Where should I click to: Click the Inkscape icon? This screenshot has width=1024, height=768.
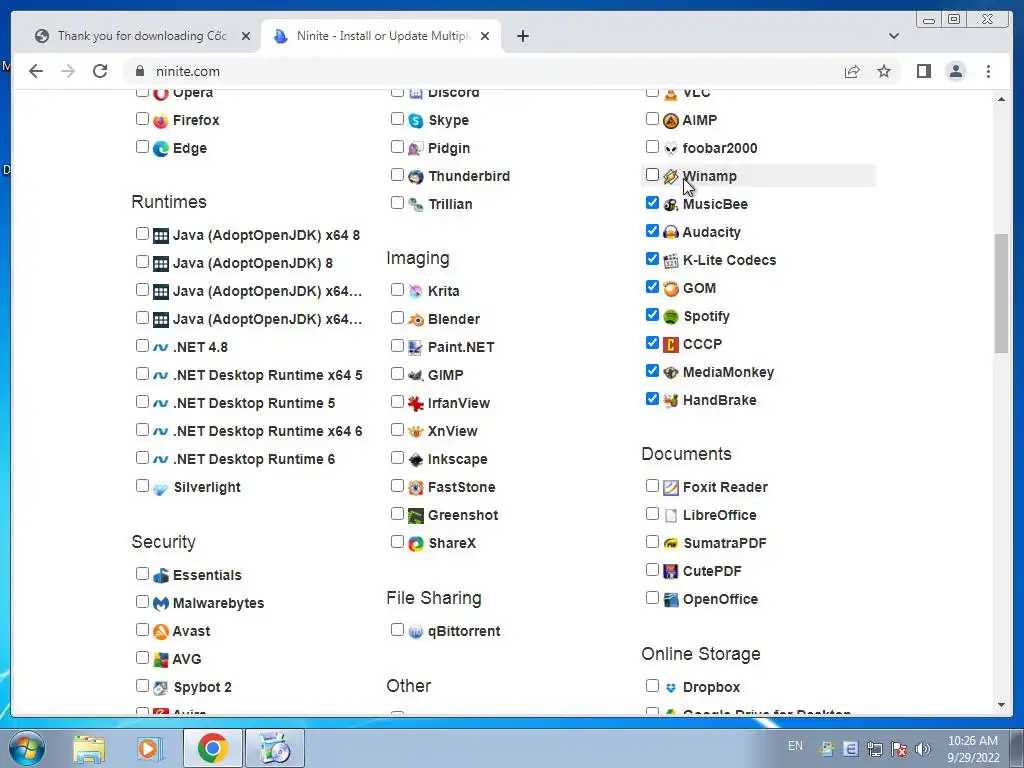coord(416,460)
